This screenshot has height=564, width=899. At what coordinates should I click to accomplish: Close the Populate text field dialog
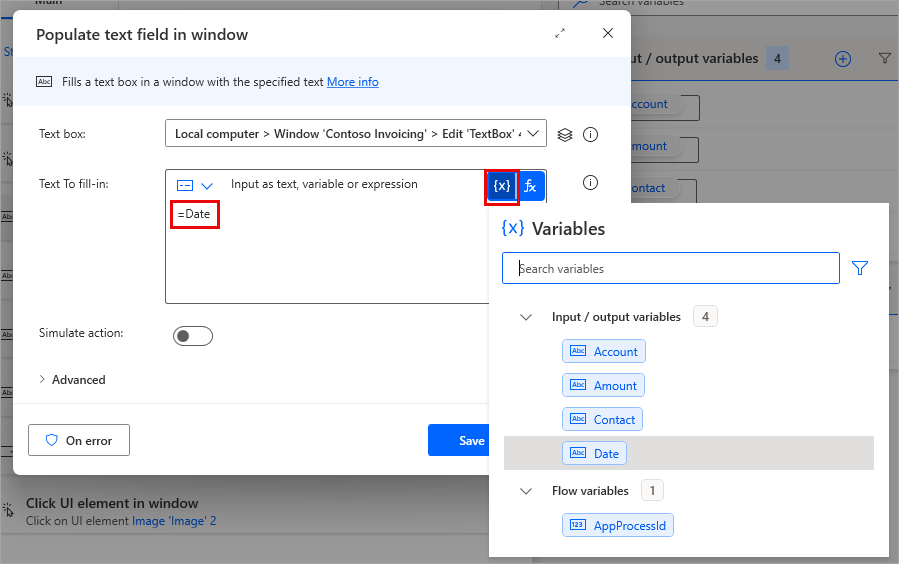point(608,33)
